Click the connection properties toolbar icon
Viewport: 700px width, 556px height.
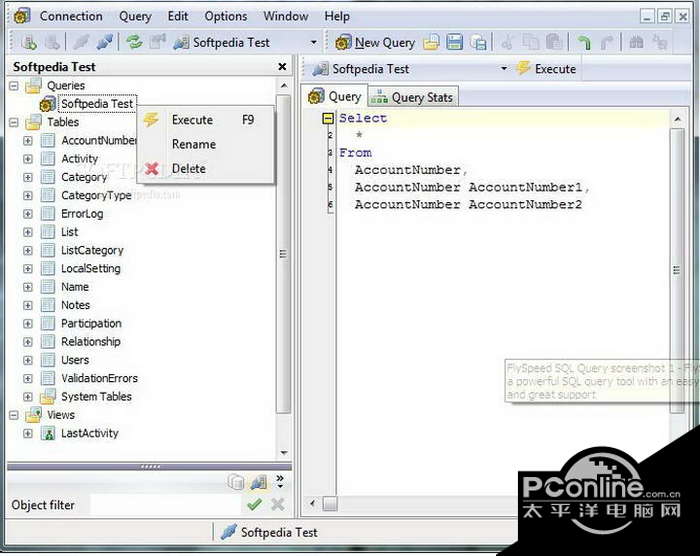pyautogui.click(x=157, y=42)
